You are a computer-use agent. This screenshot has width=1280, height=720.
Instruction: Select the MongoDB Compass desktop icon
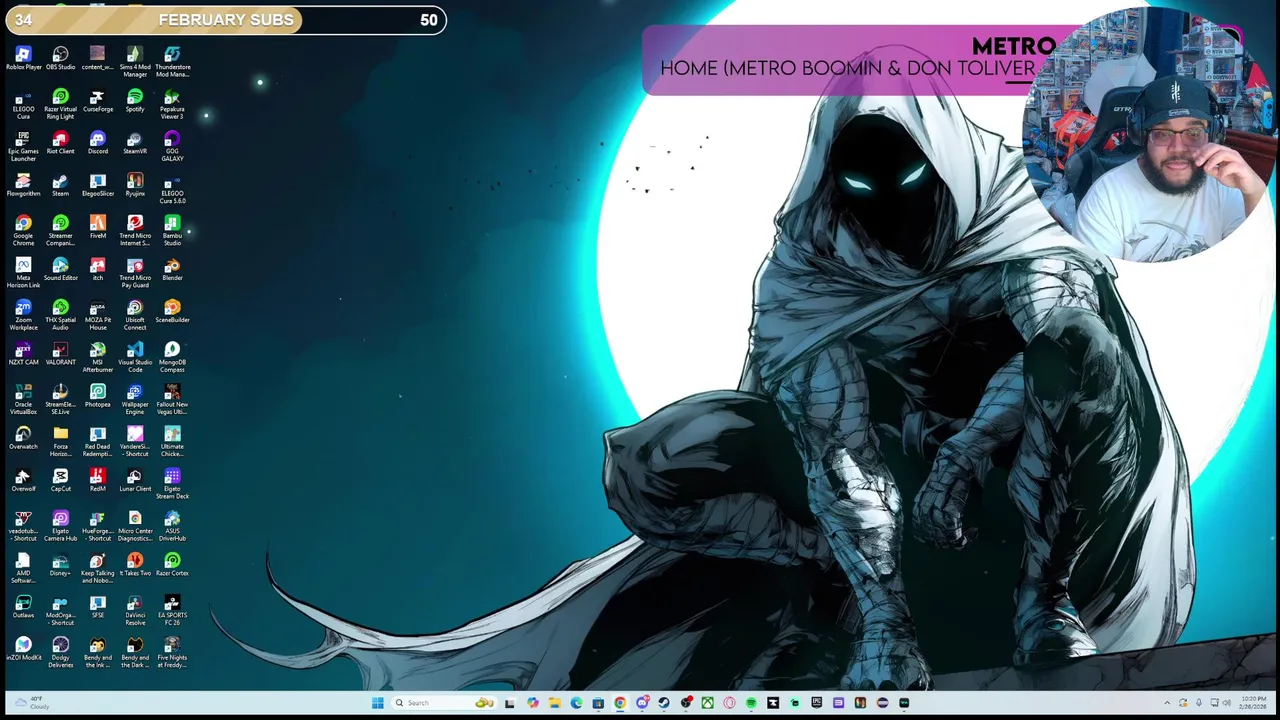pos(172,357)
